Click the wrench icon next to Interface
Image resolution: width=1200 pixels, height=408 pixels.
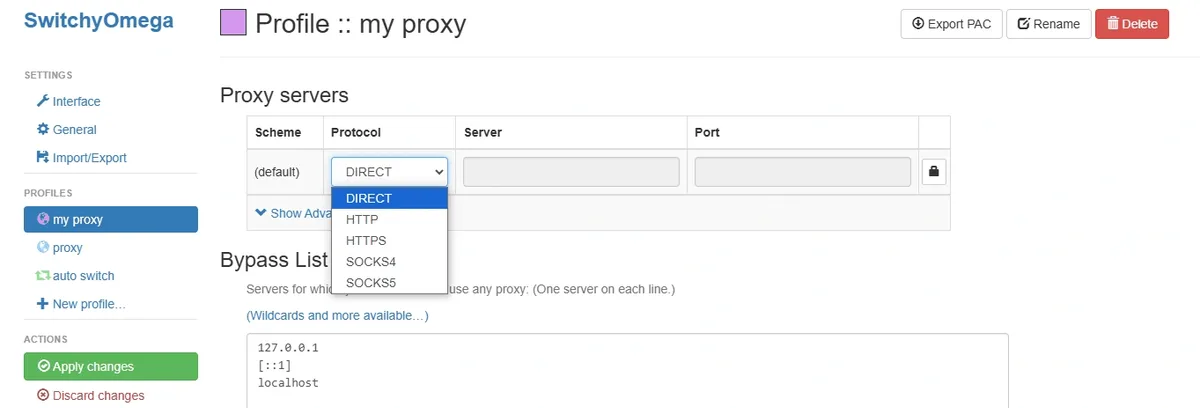43,101
